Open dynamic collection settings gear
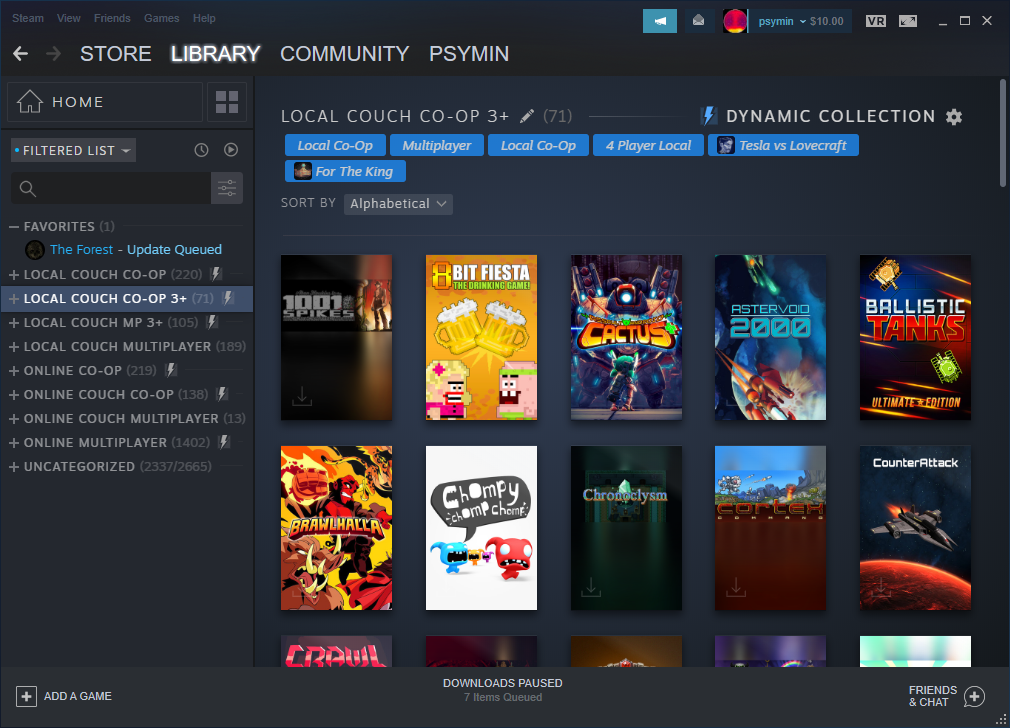Viewport: 1010px width, 728px height. coord(954,117)
